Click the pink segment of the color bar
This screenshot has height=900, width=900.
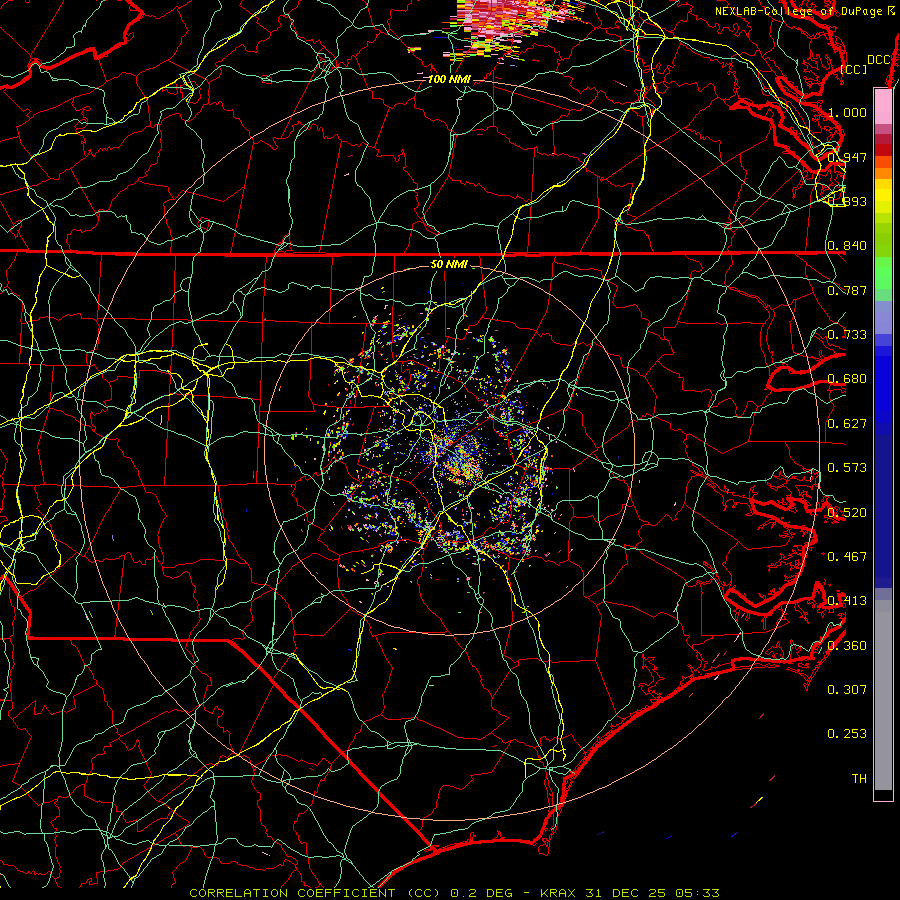coord(883,106)
